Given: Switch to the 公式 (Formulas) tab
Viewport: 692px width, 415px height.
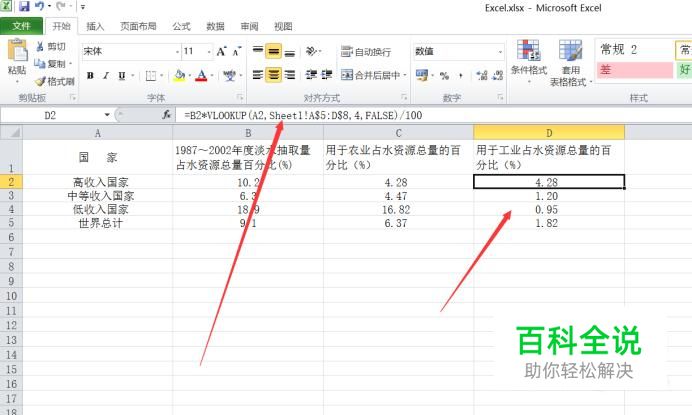Looking at the screenshot, I should coord(181,26).
